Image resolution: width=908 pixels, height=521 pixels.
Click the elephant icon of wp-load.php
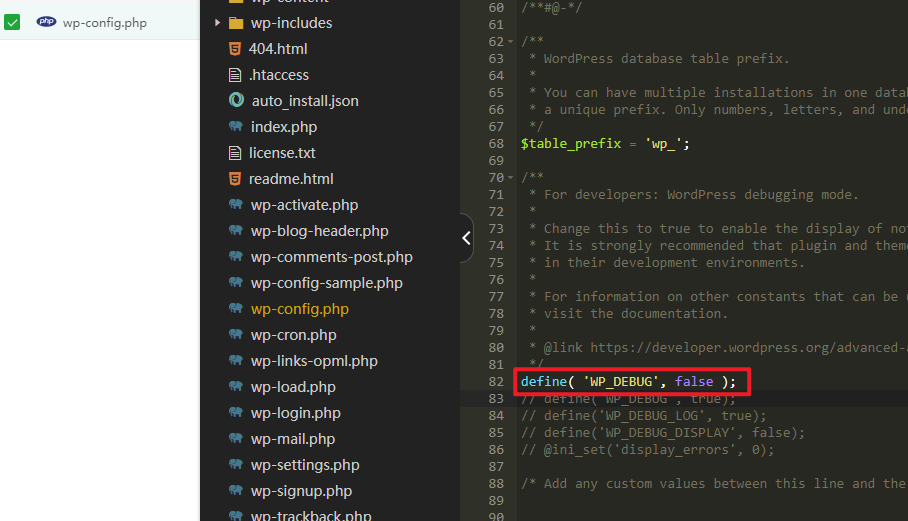[x=236, y=386]
